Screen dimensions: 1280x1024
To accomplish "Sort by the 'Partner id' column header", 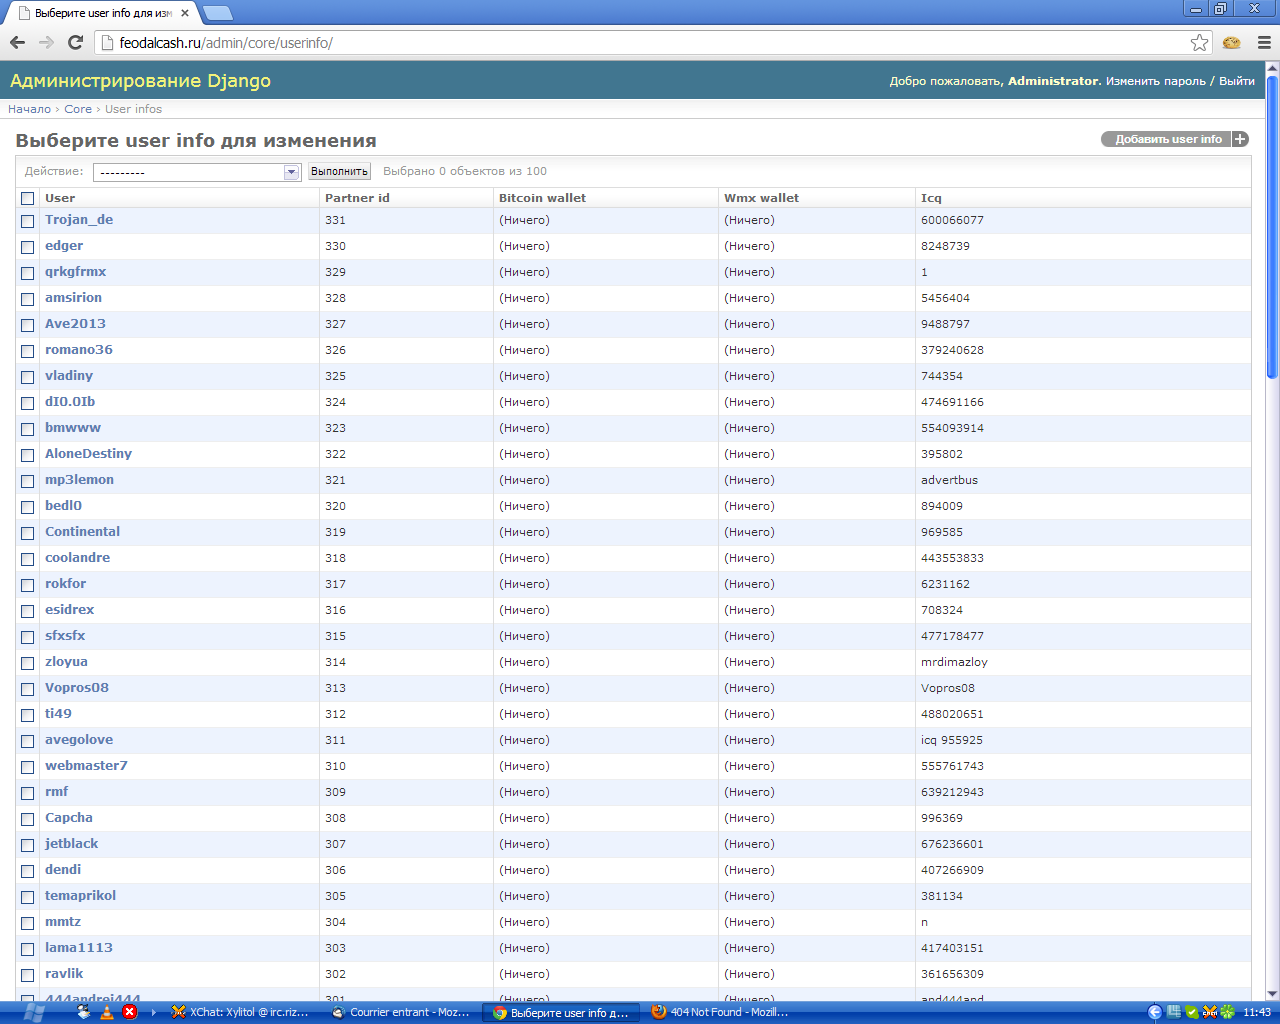I will 357,198.
